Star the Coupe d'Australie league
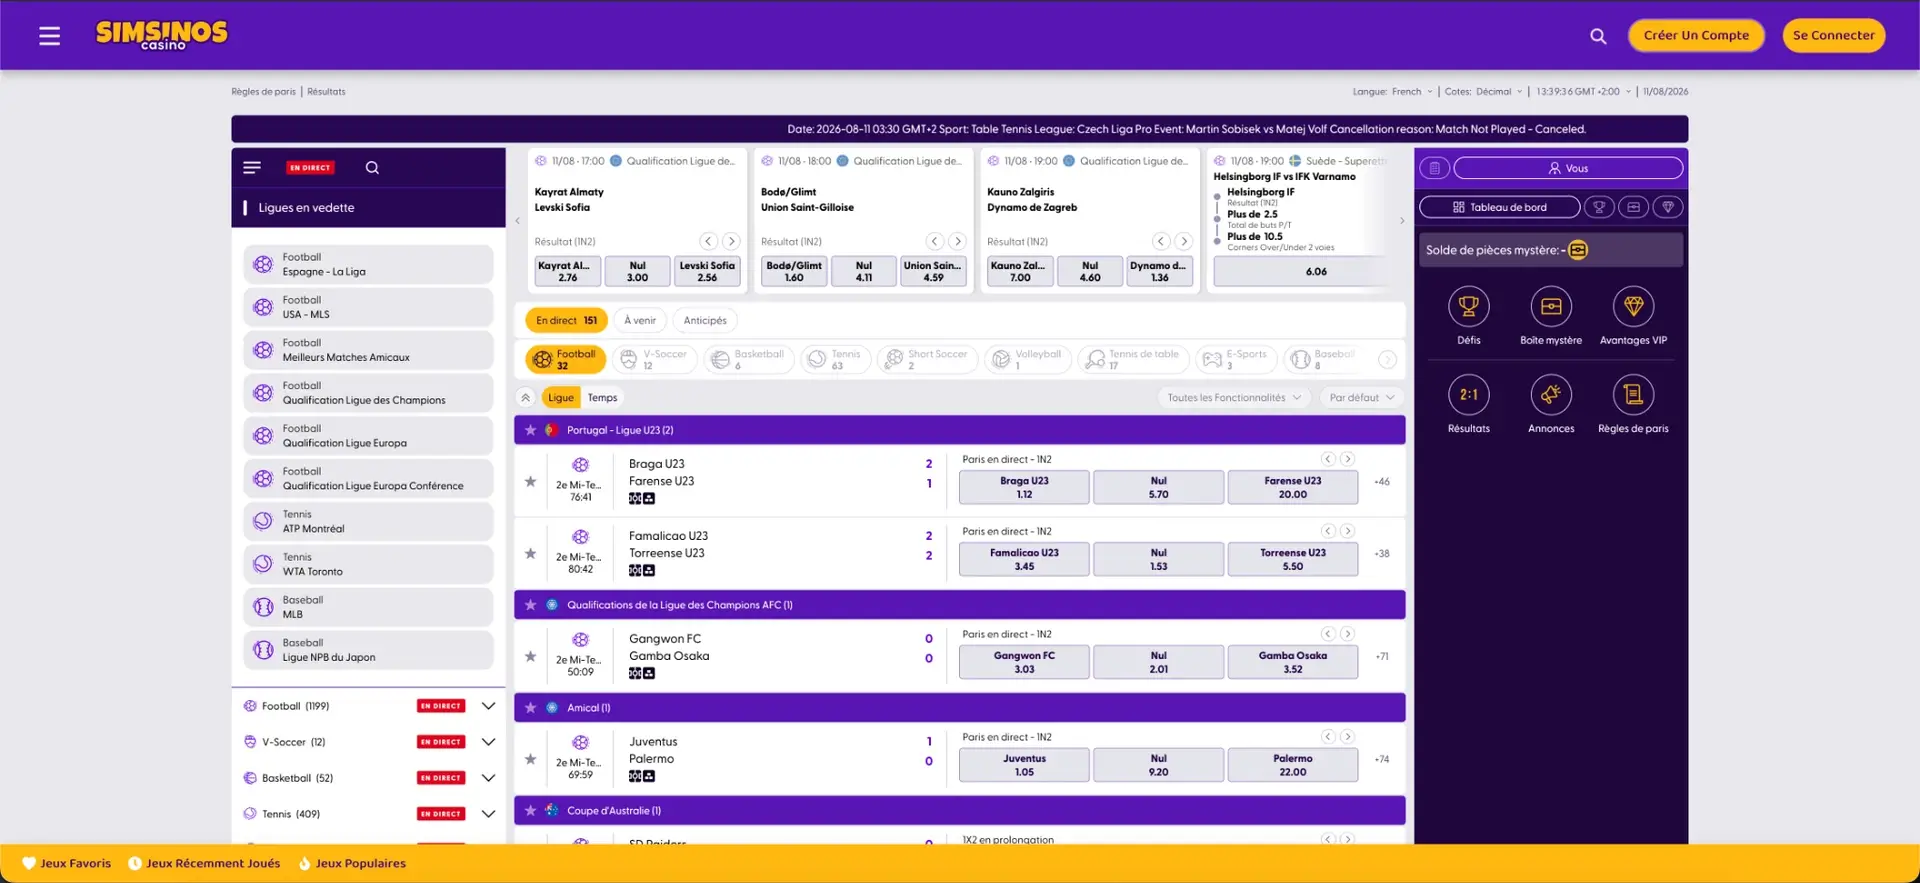Viewport: 1920px width, 883px height. click(x=530, y=811)
